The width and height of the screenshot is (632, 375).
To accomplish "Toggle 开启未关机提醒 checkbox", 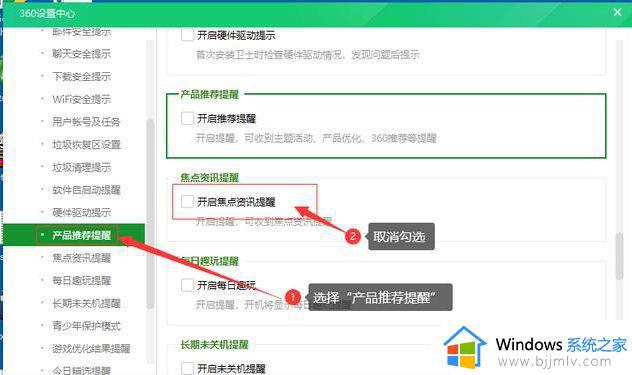I will tap(187, 368).
